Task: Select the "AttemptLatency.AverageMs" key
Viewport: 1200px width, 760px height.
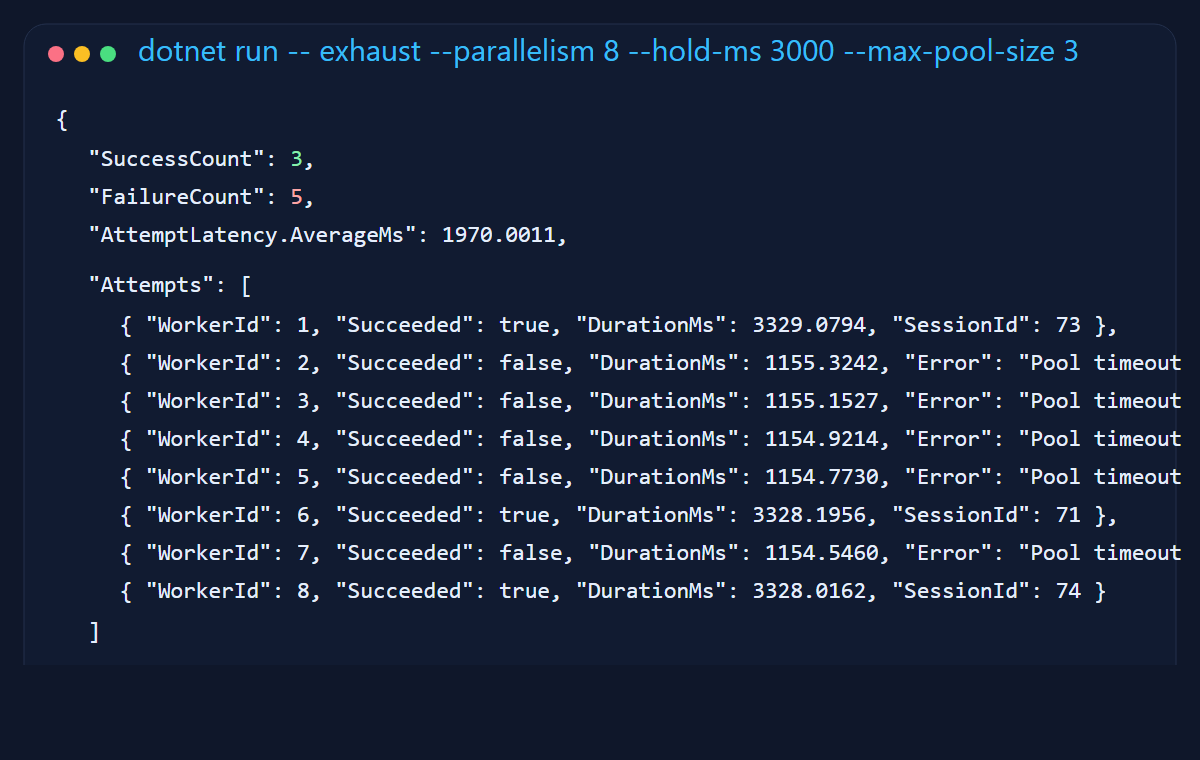Action: click(253, 235)
